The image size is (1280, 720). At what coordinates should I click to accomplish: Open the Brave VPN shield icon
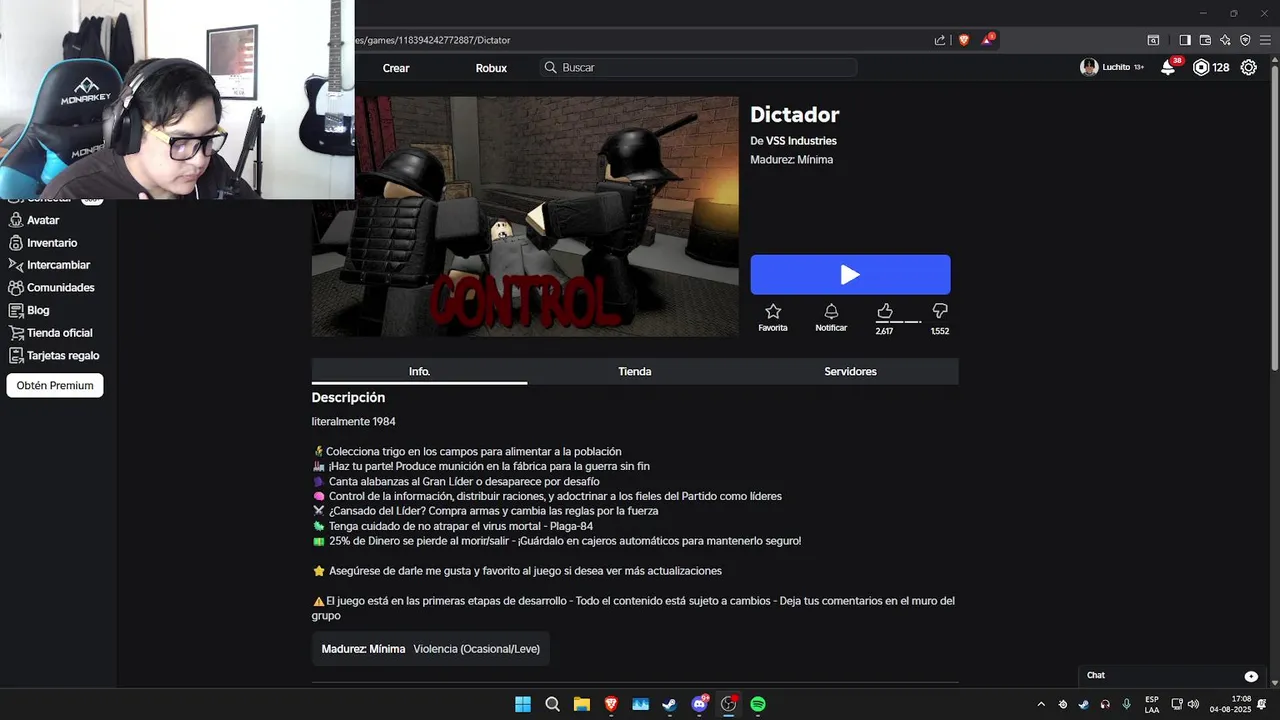1245,40
